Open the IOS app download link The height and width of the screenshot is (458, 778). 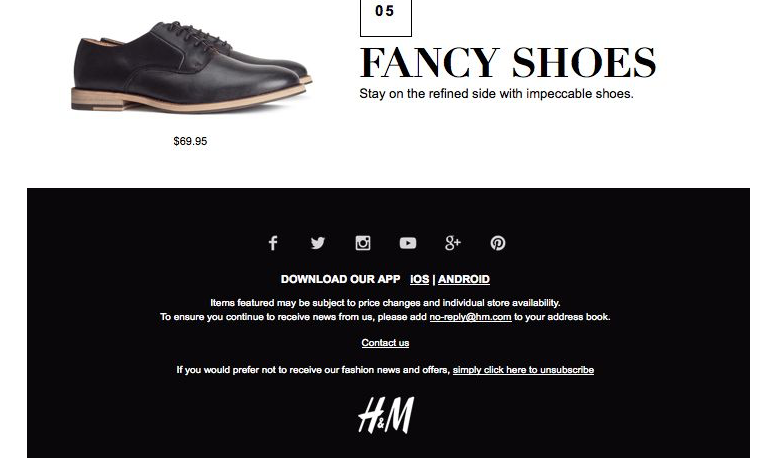tap(419, 279)
